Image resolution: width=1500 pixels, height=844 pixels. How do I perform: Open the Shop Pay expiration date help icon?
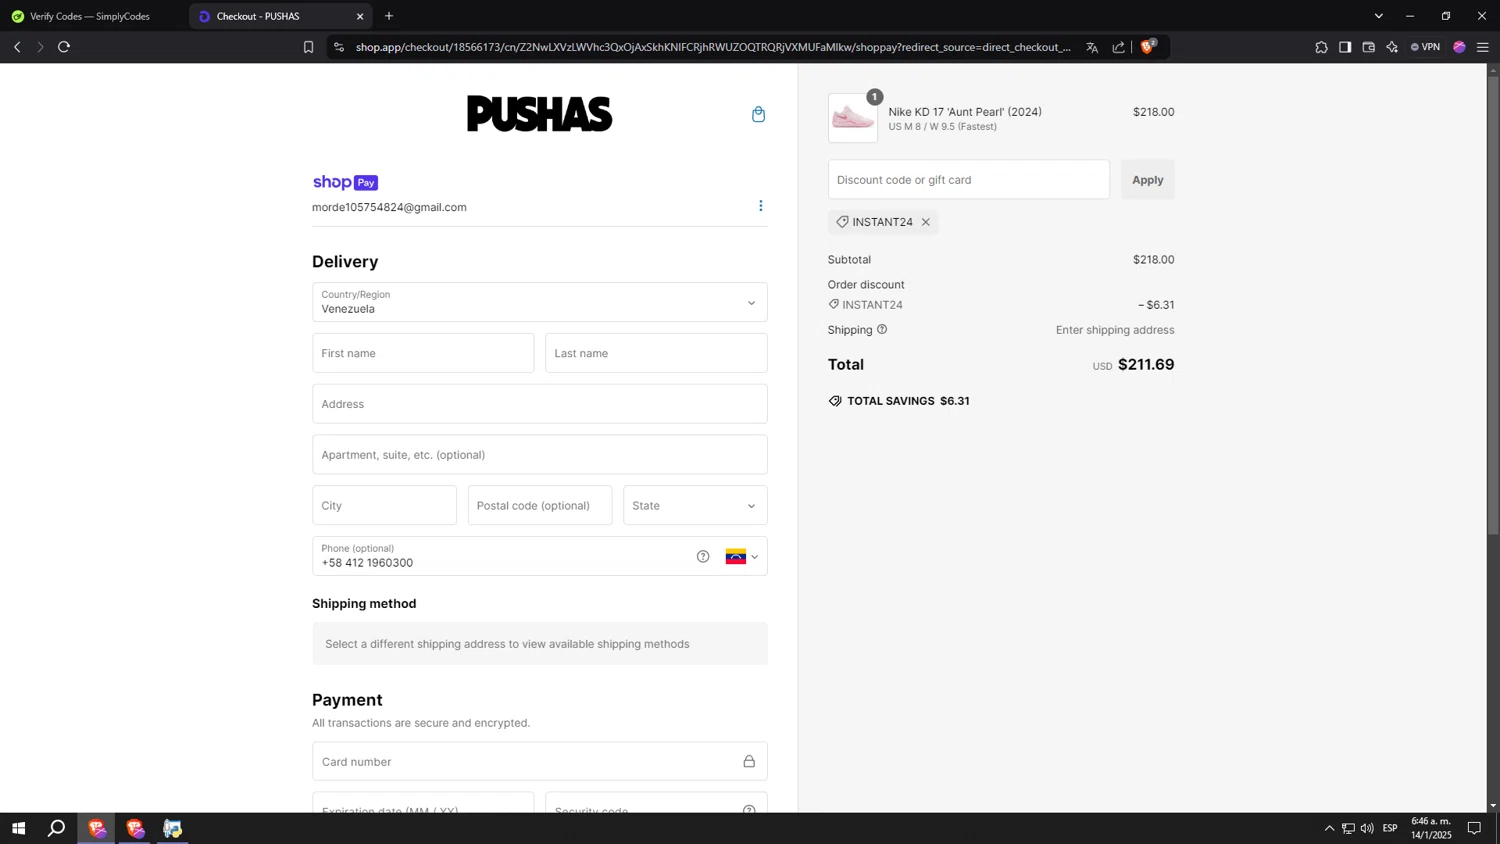[749, 808]
